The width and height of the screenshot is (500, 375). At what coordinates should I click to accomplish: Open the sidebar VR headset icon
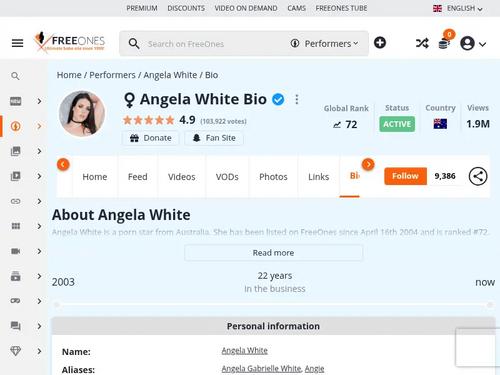click(16, 301)
